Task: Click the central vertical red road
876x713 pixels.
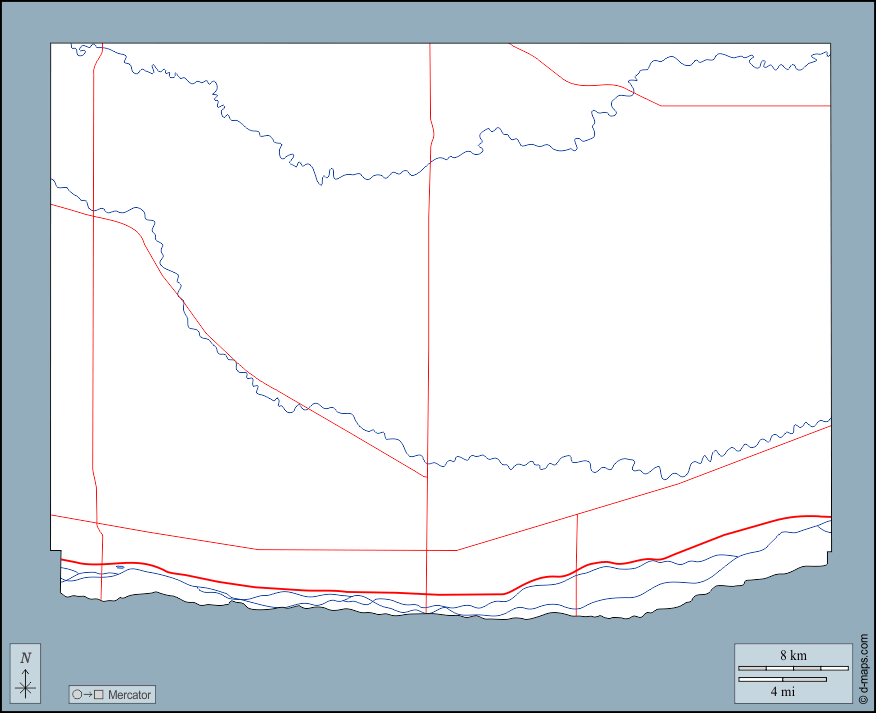Action: pyautogui.click(x=429, y=300)
